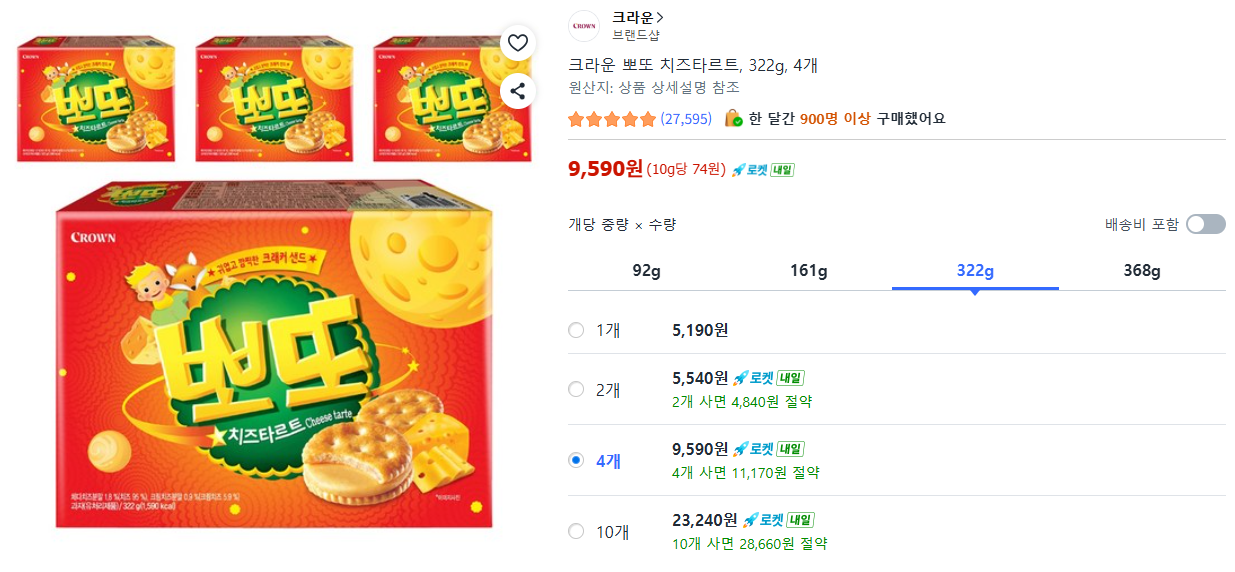Click the Crown brand logo icon
Viewport: 1235px width, 572px height.
click(x=583, y=26)
